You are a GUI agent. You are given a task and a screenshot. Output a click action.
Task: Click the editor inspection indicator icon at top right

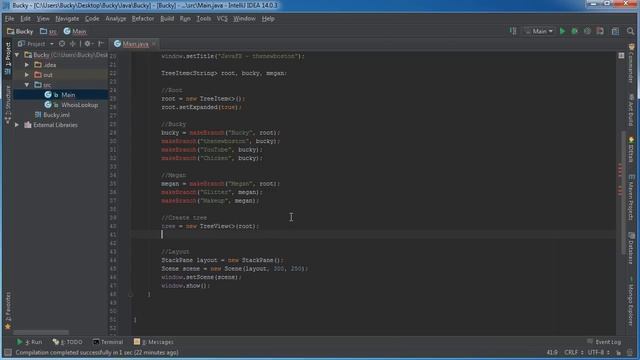[x=621, y=56]
